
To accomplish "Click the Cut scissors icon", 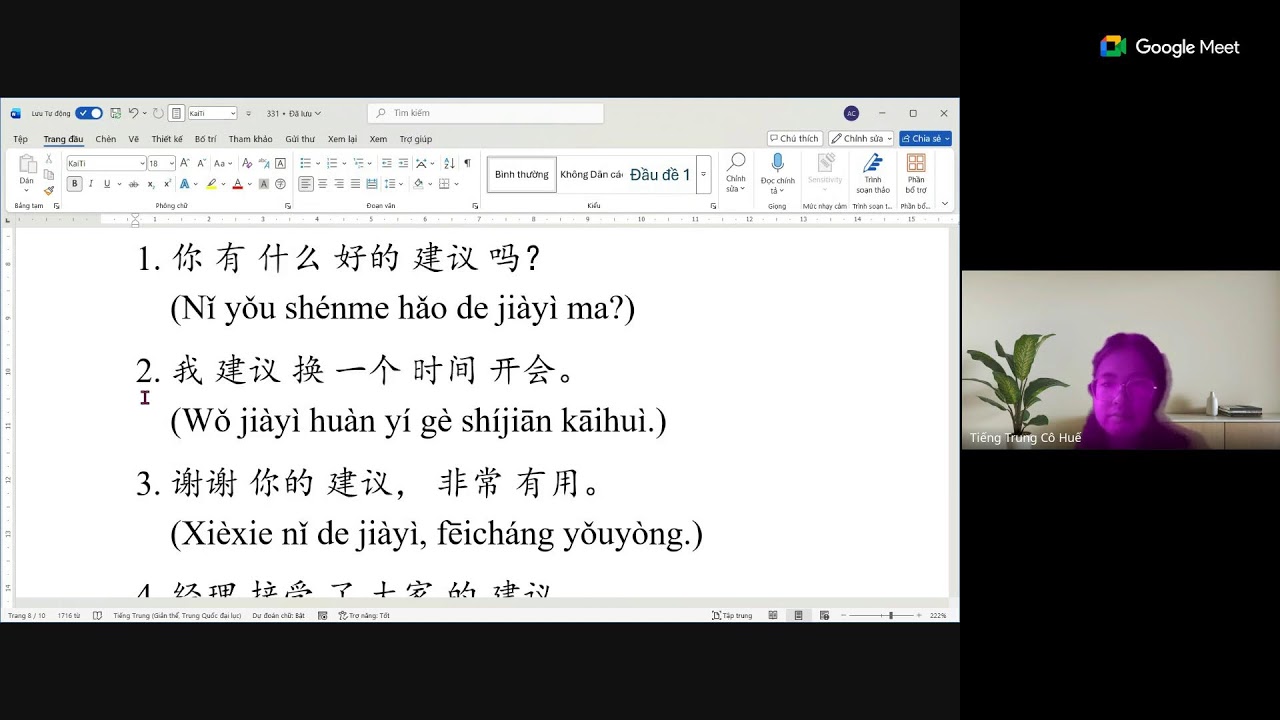I will (48, 161).
